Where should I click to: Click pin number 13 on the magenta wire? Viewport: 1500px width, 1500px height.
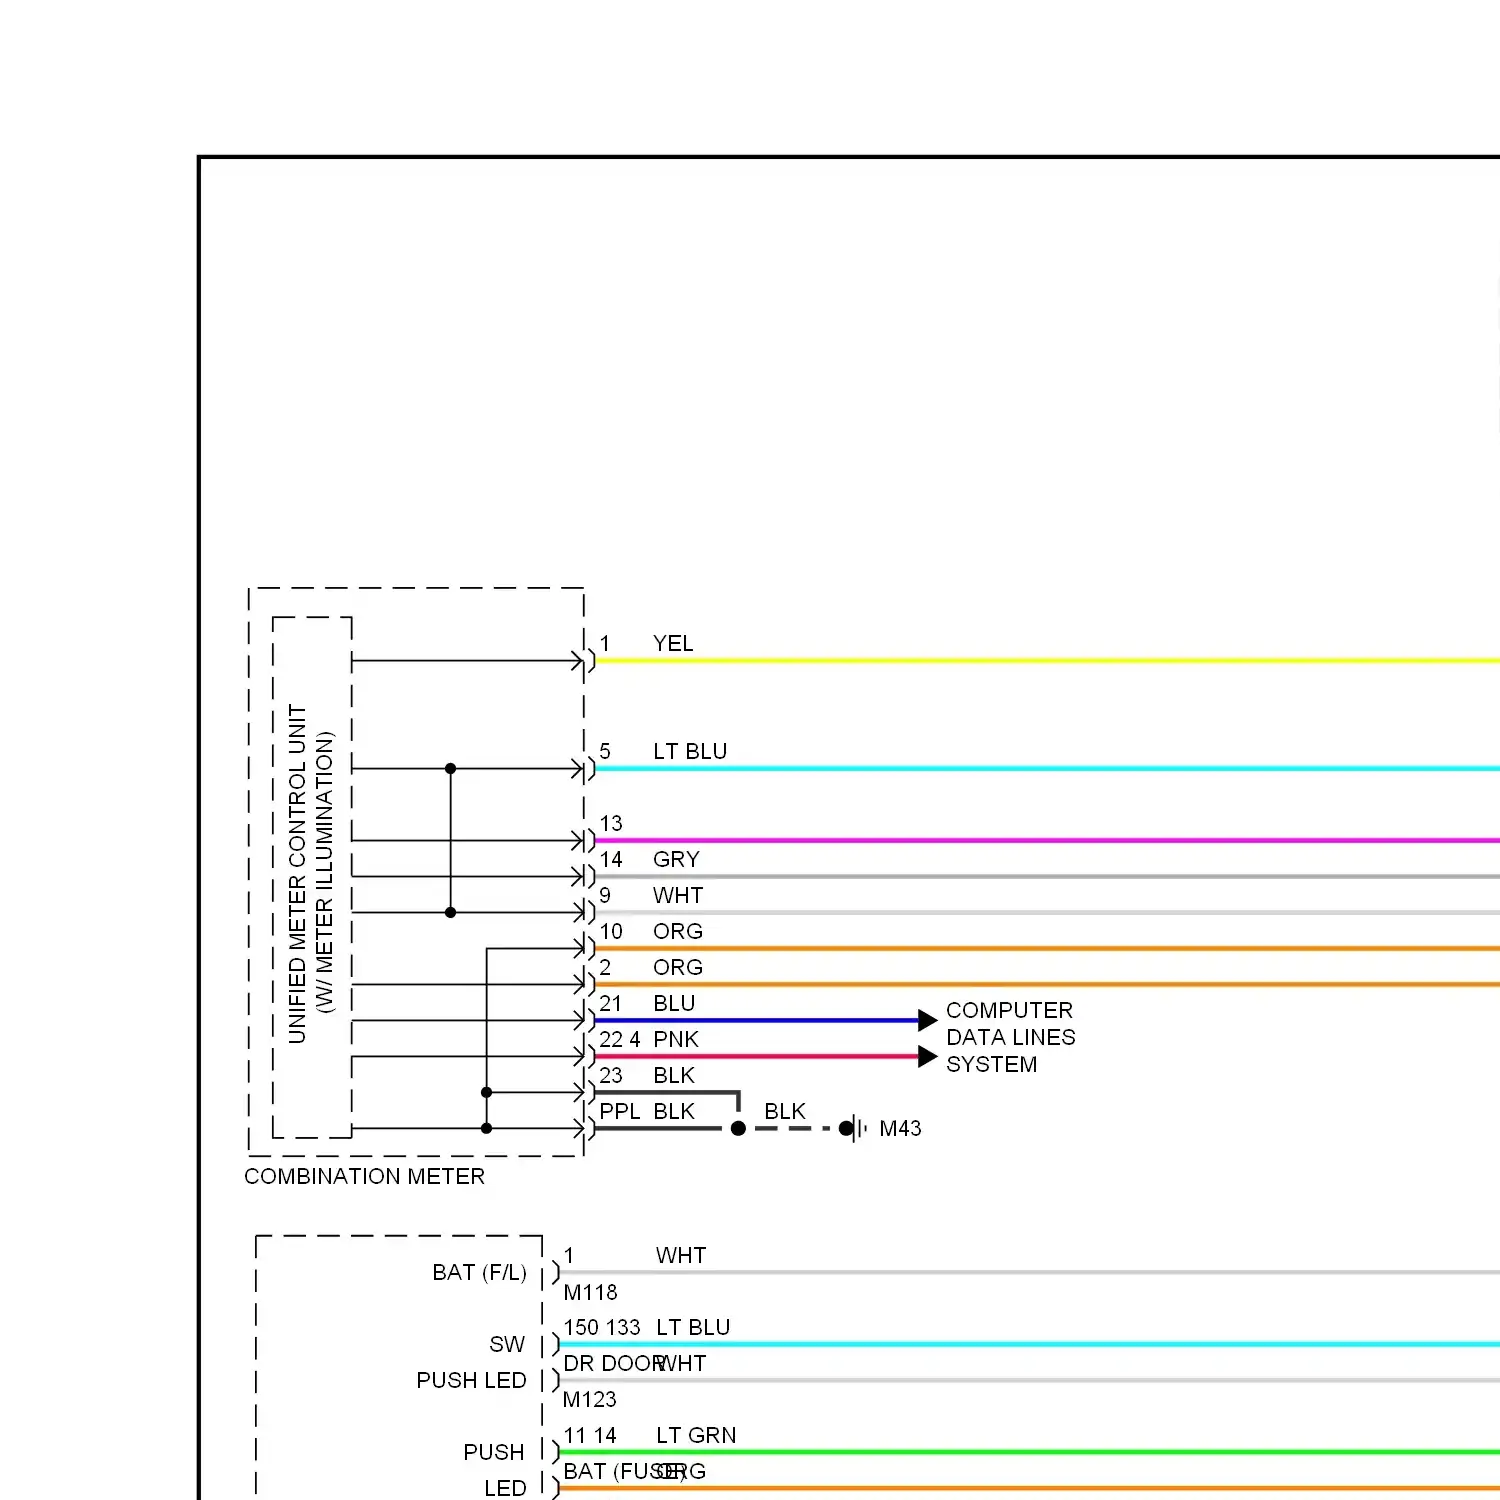click(x=610, y=823)
